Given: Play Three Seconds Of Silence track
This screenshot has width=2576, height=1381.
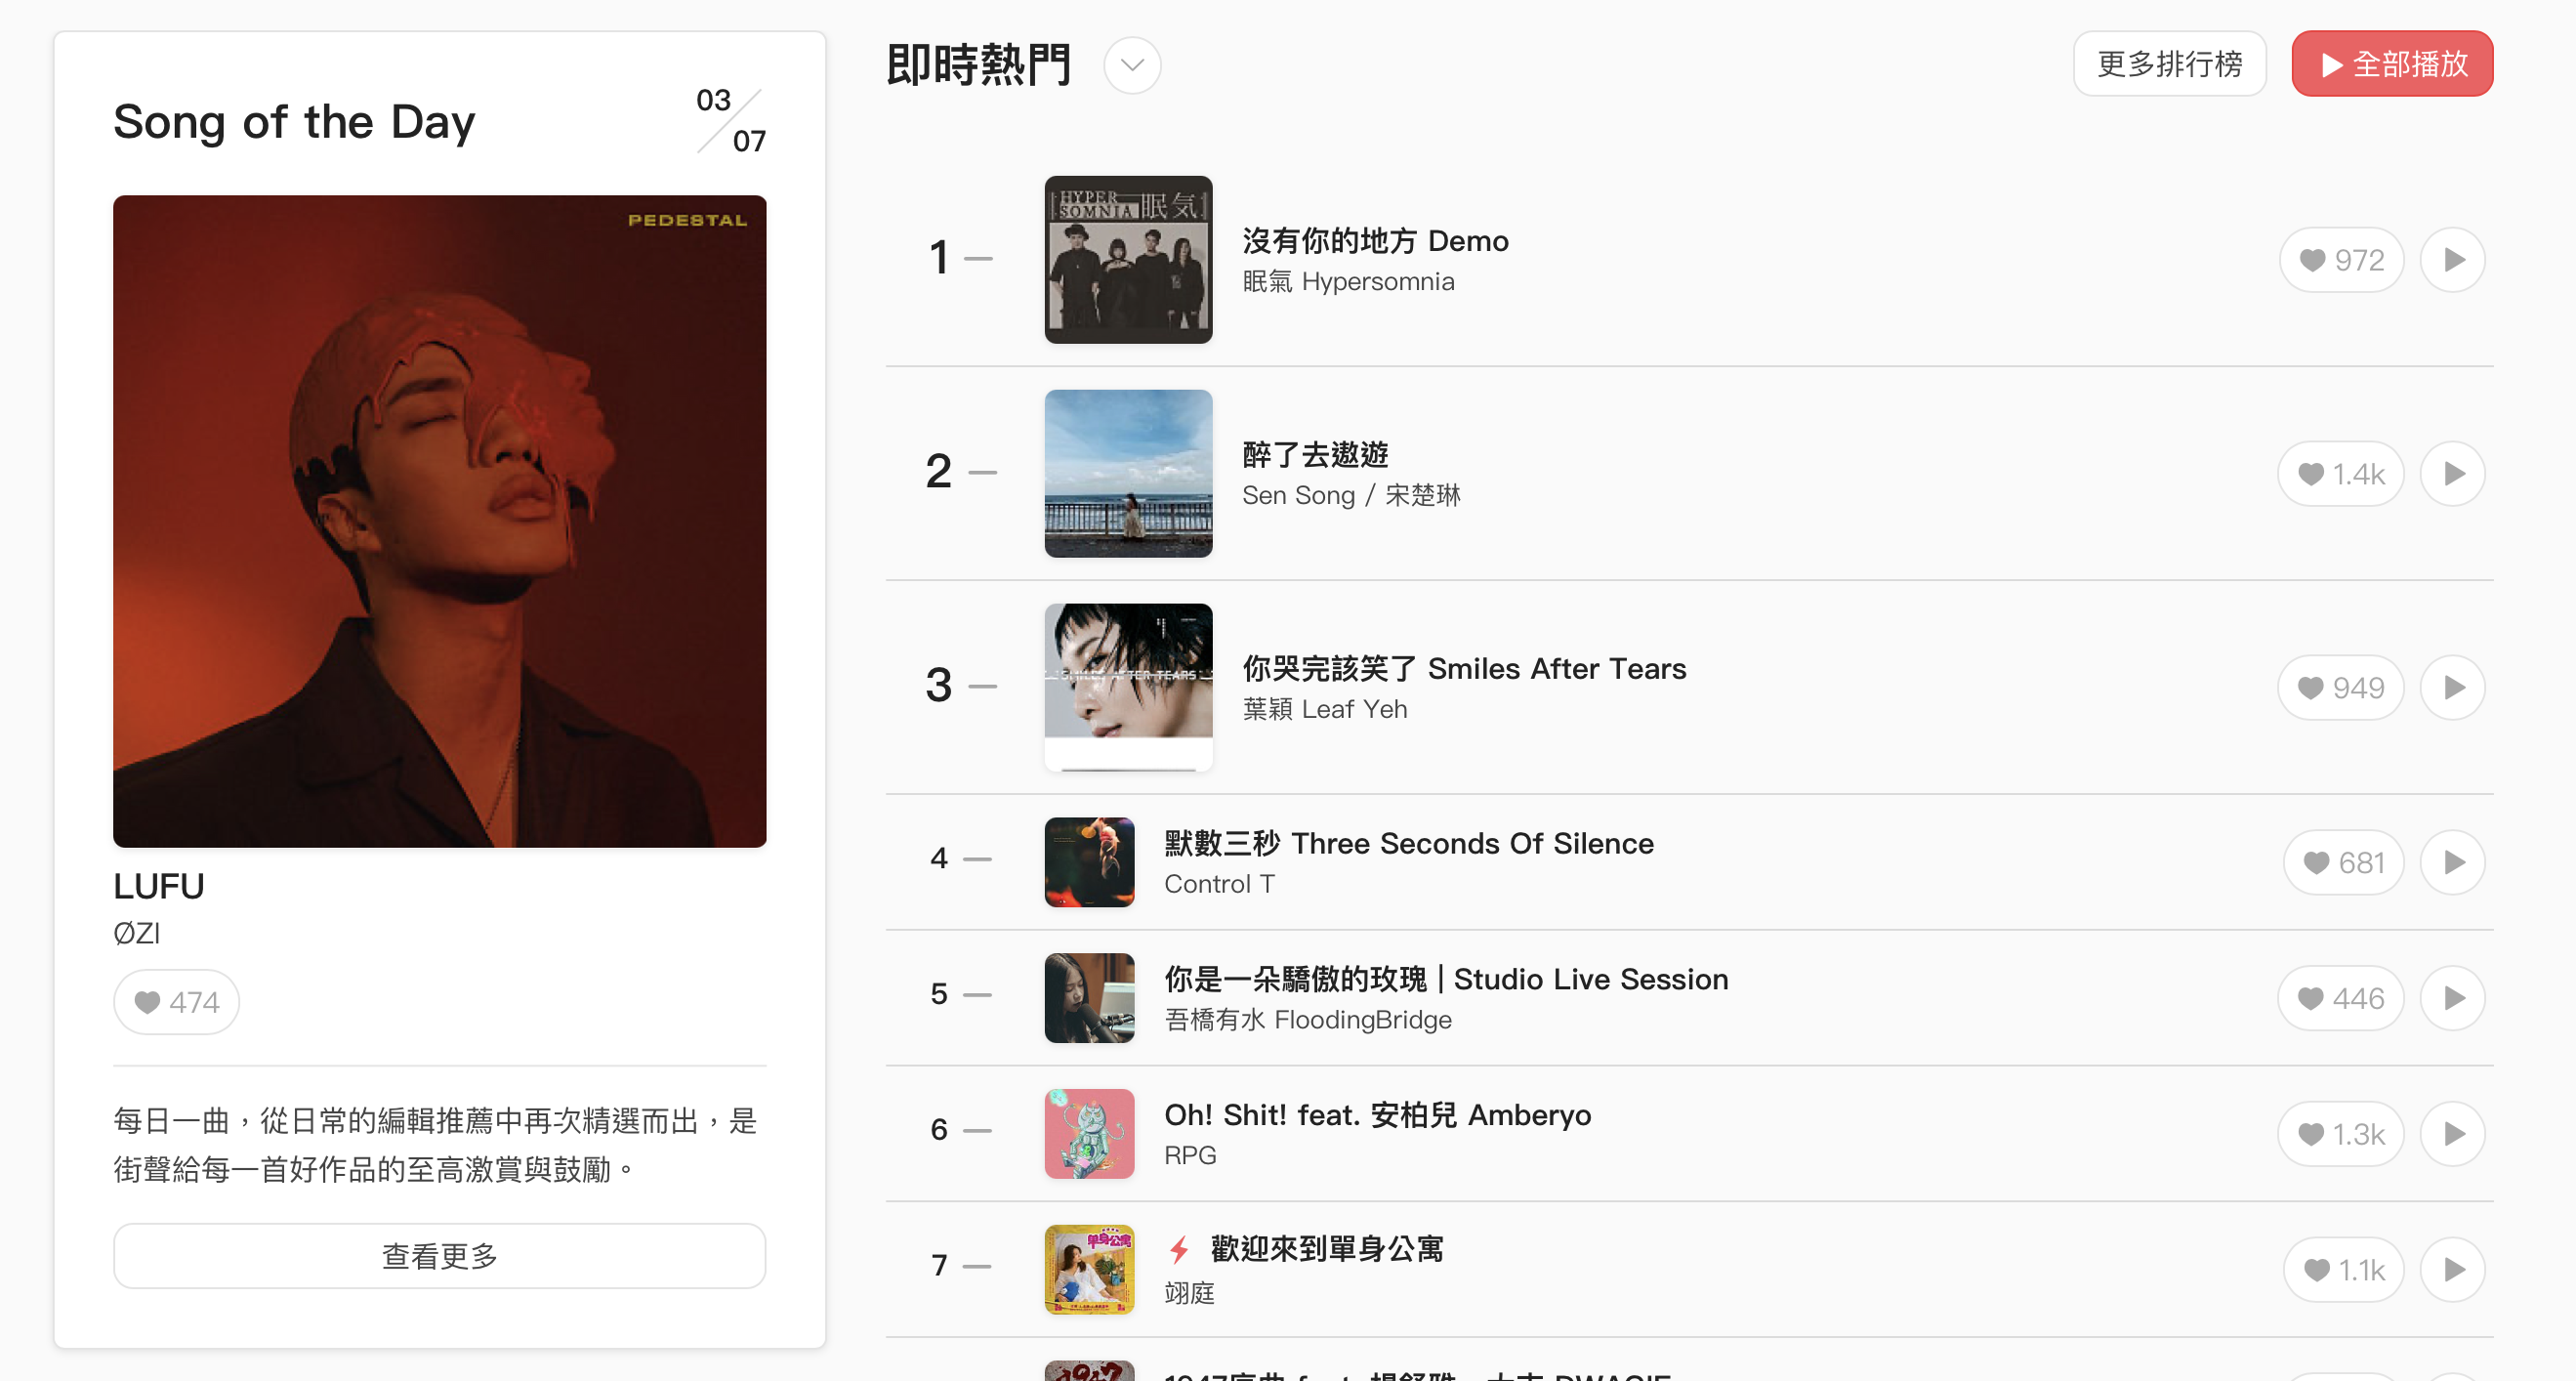Looking at the screenshot, I should pos(2452,863).
